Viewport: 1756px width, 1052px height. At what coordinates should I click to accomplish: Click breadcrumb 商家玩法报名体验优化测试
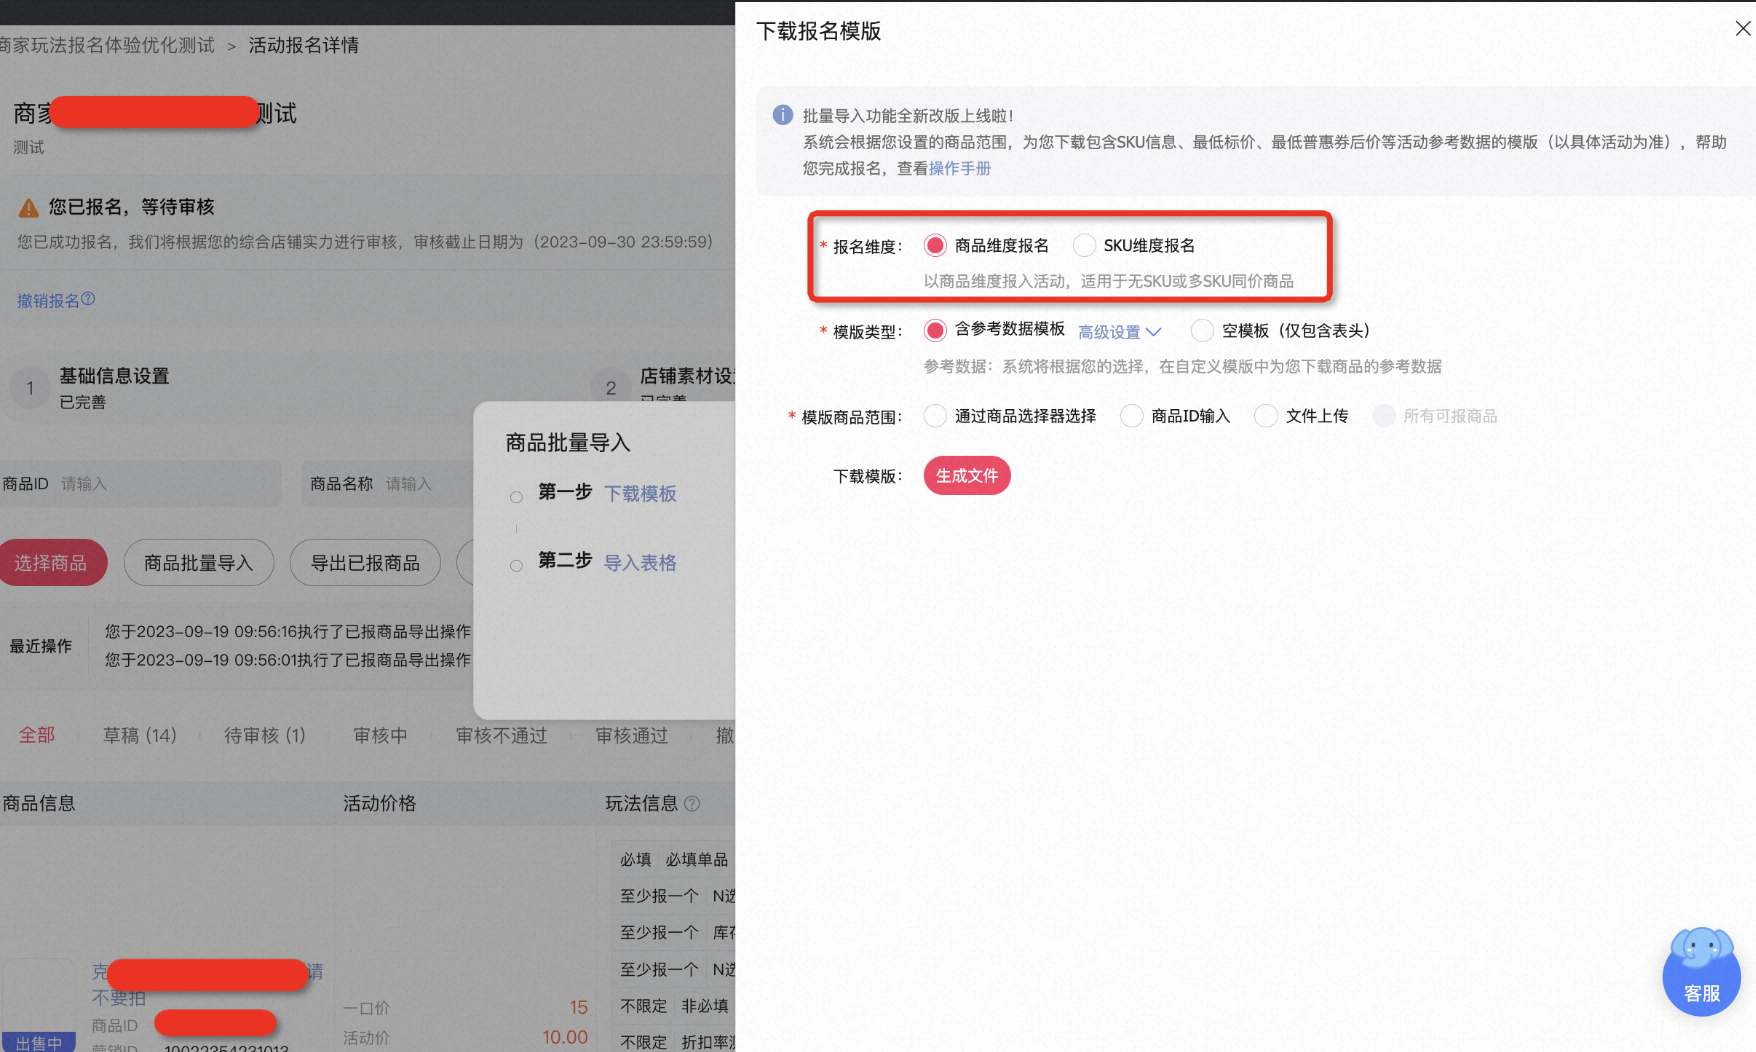click(x=107, y=45)
